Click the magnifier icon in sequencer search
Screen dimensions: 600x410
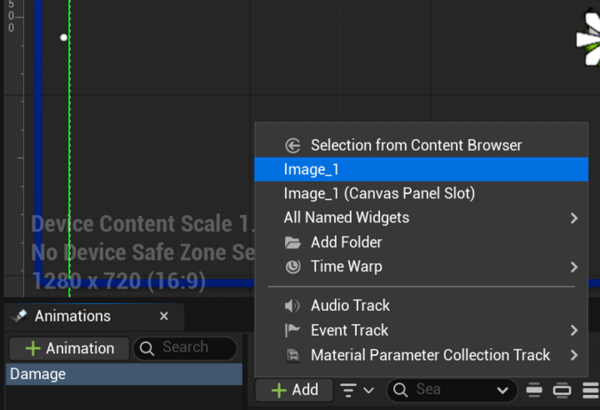[x=400, y=390]
